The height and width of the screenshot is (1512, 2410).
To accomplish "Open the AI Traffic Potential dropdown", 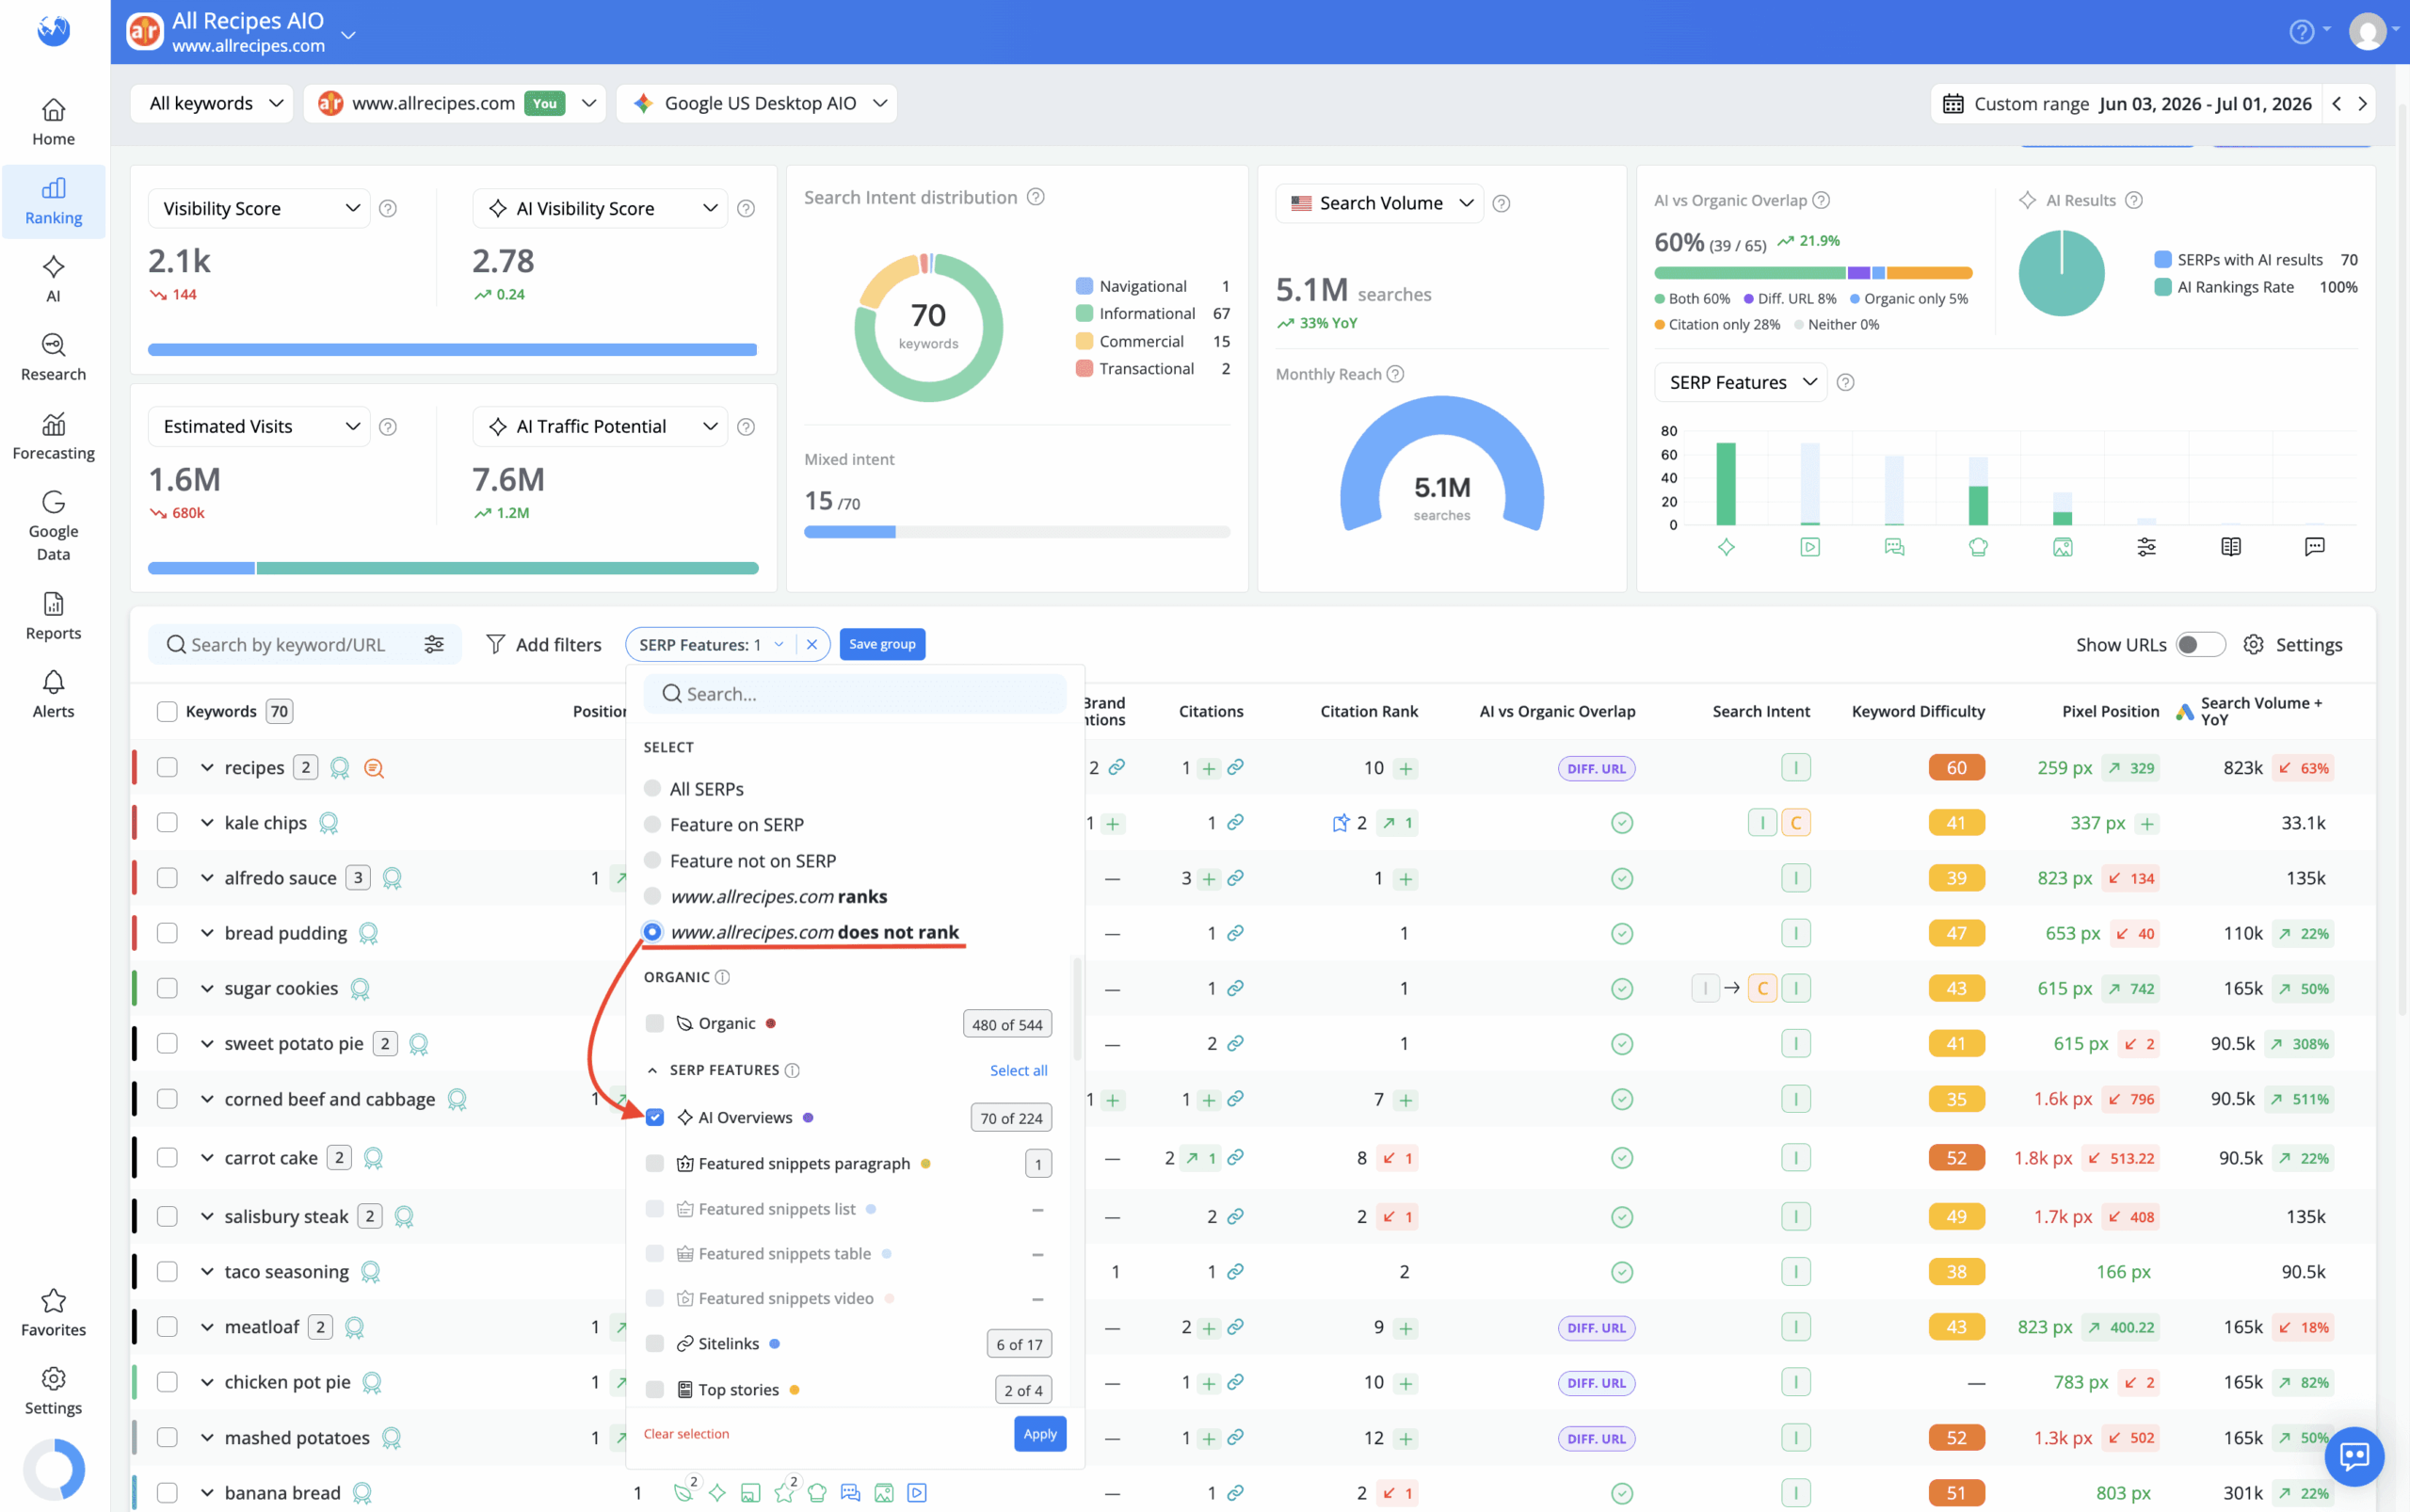I will [x=600, y=426].
